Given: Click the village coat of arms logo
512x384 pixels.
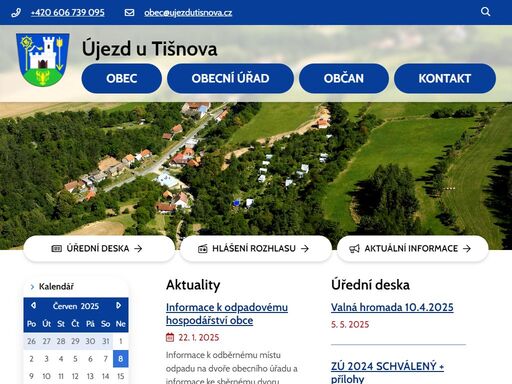Looking at the screenshot, I should pyautogui.click(x=43, y=60).
